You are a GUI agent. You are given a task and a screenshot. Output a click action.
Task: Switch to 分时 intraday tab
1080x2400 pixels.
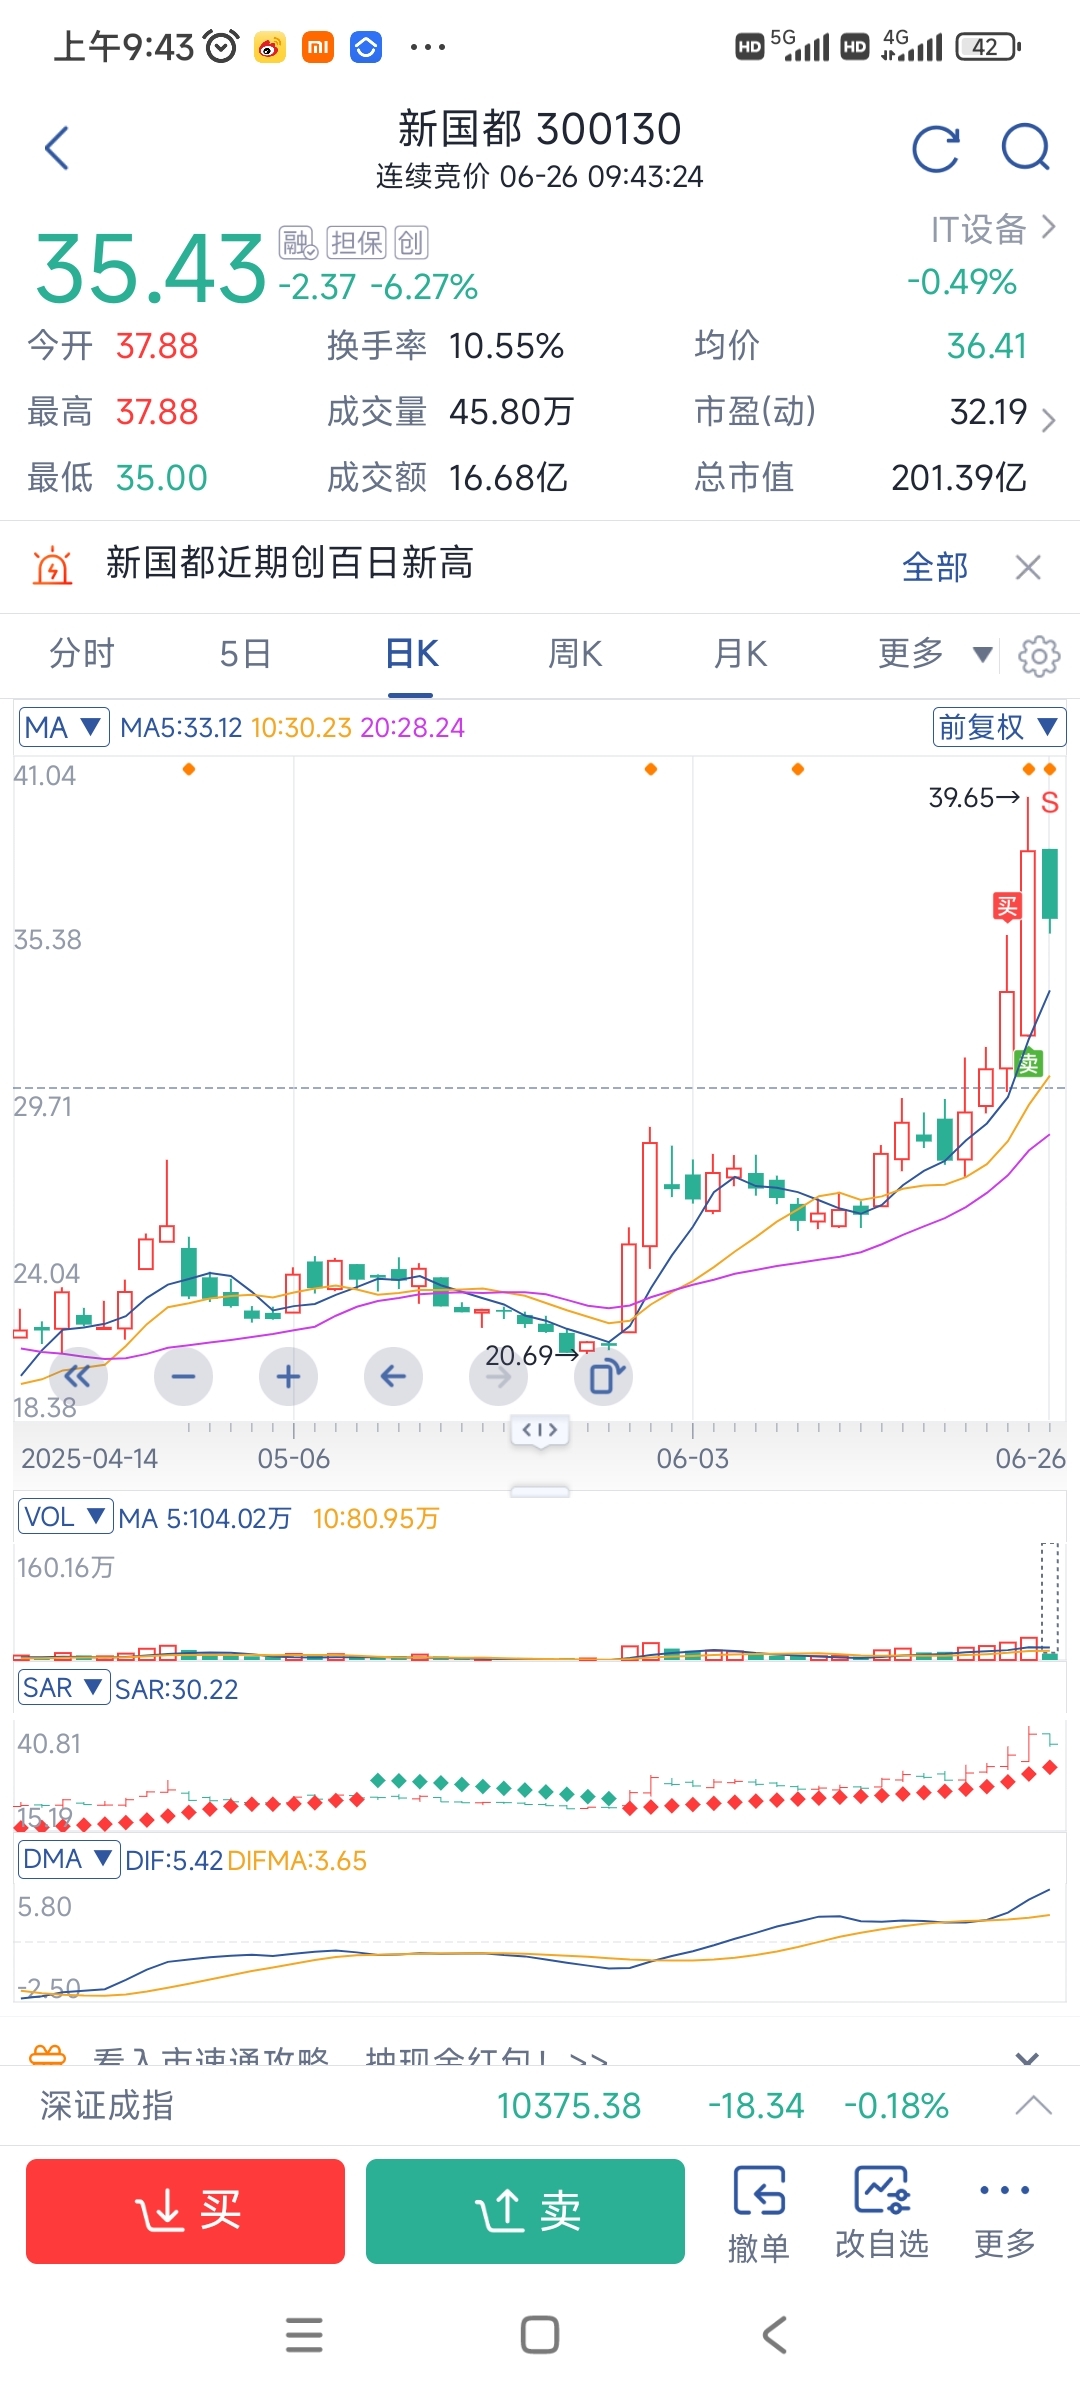(x=82, y=654)
